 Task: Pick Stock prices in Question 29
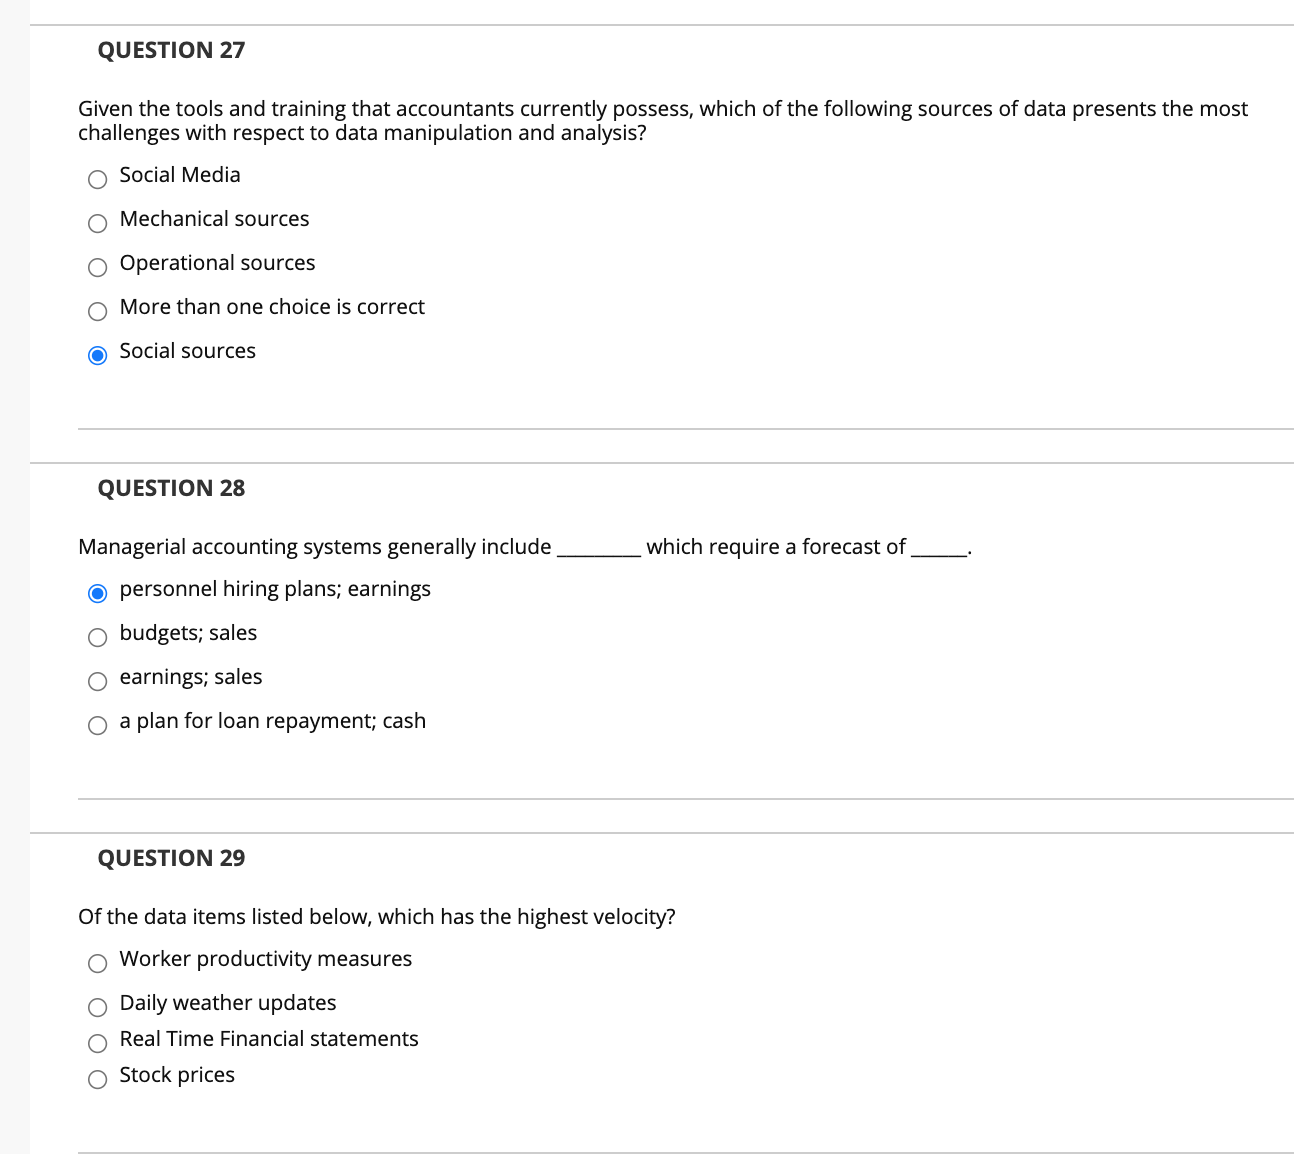[x=97, y=1079]
